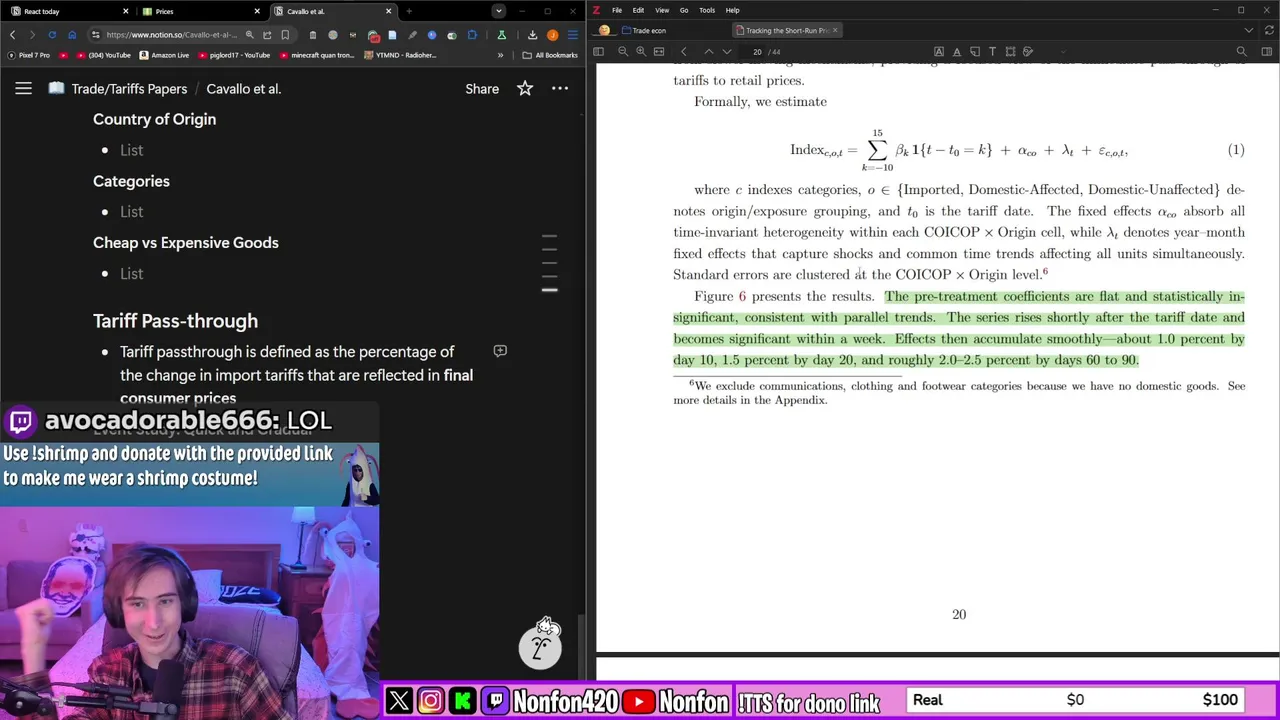Go to next PDF page in Zotero
This screenshot has width=1280, height=720.
pos(727,51)
